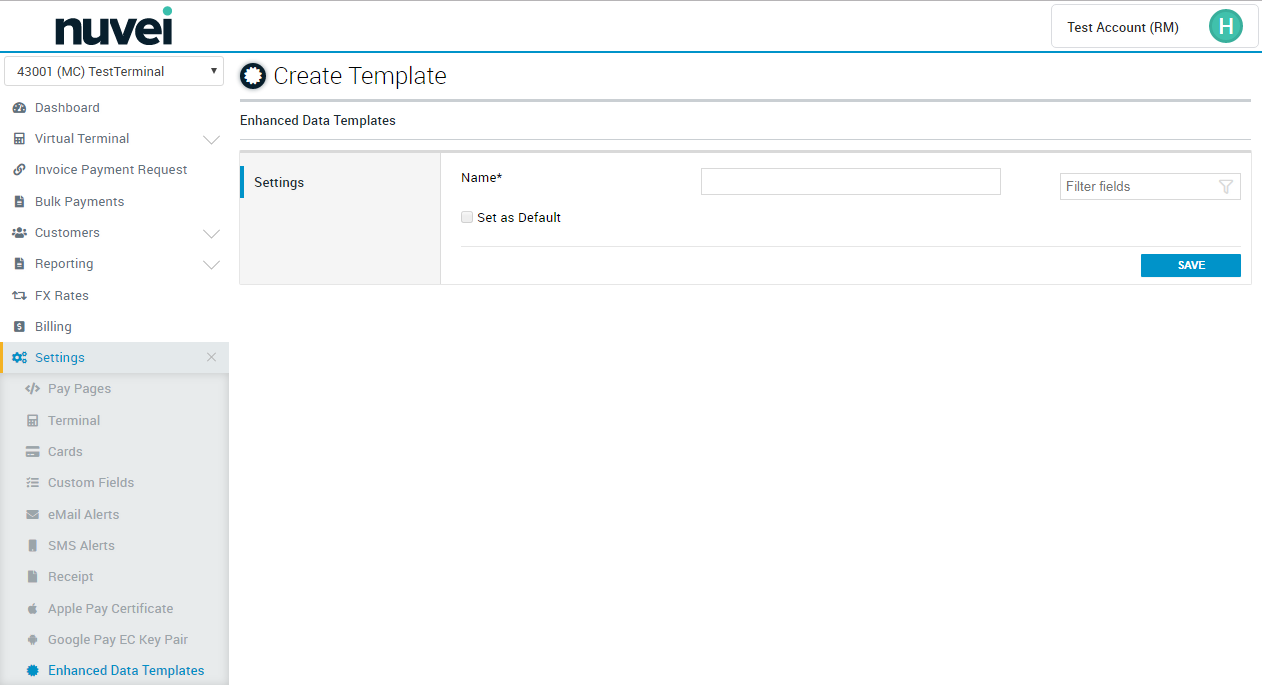This screenshot has width=1262, height=685.
Task: Click the template Name input field
Action: (850, 181)
